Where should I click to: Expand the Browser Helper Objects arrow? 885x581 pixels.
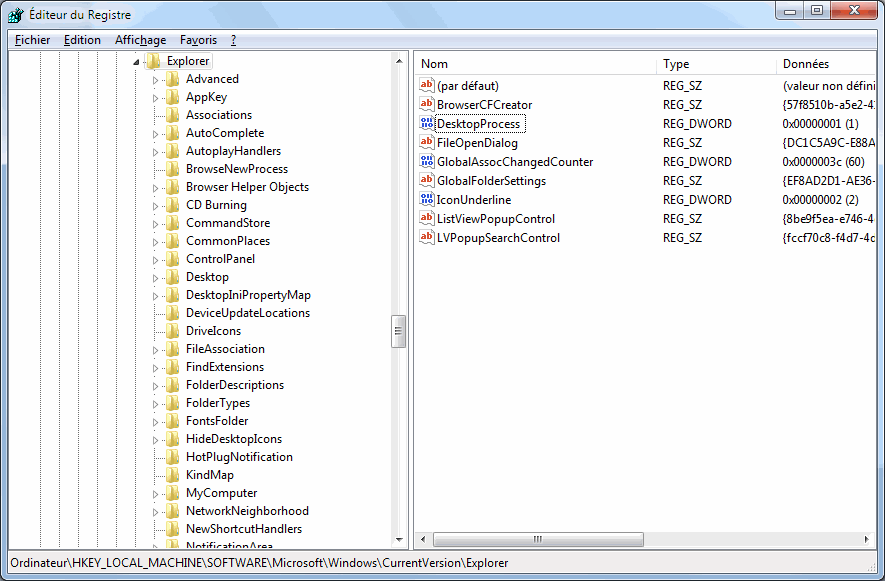click(155, 188)
